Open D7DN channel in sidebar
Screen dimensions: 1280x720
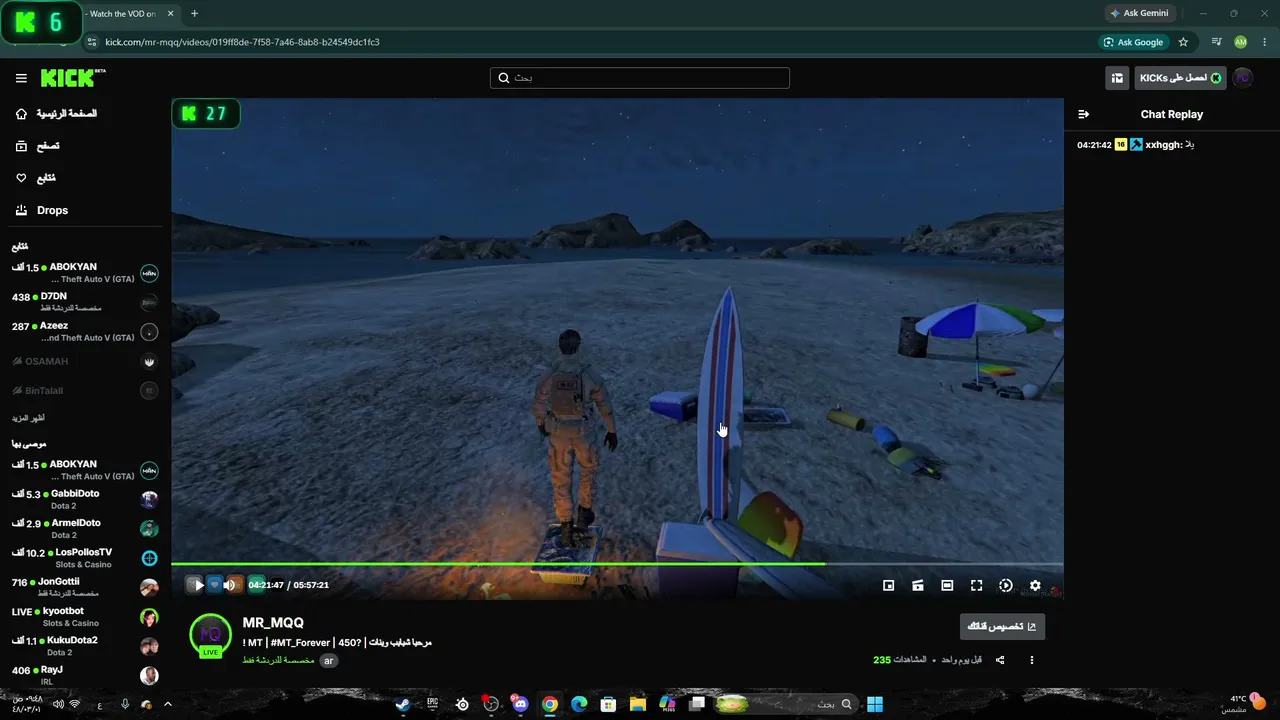click(85, 302)
